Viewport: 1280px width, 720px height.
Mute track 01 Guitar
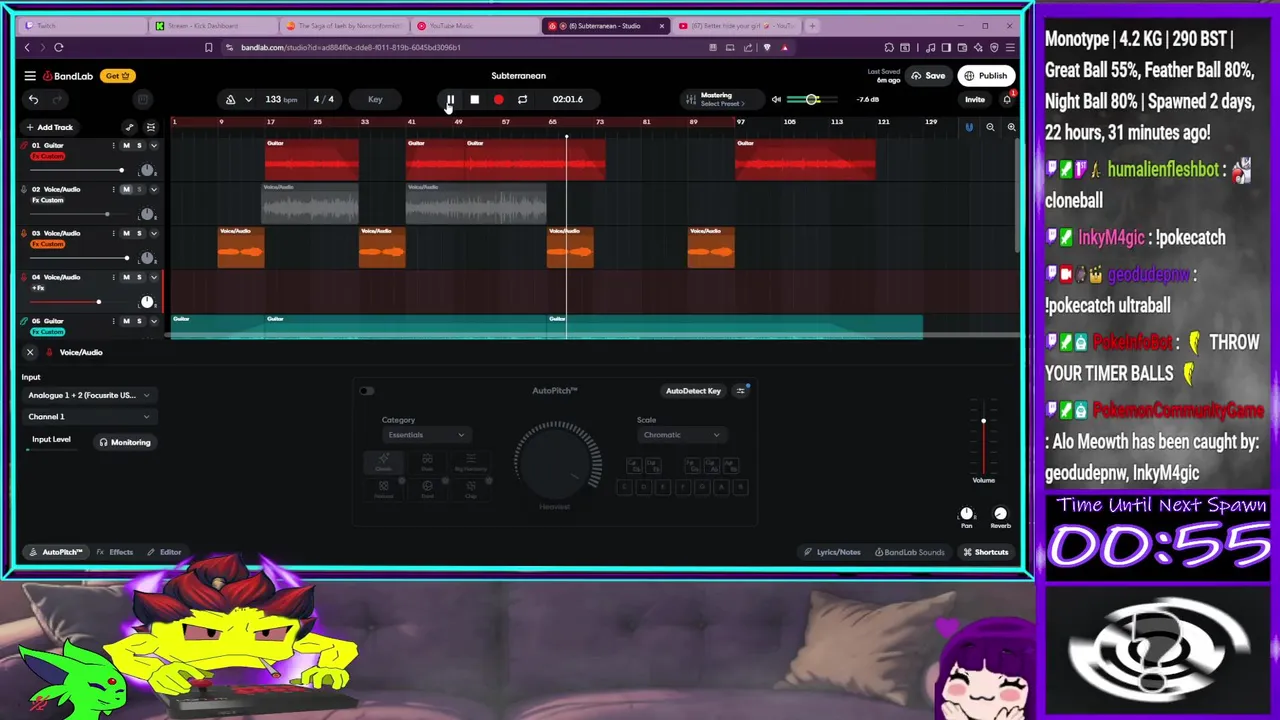pyautogui.click(x=126, y=146)
